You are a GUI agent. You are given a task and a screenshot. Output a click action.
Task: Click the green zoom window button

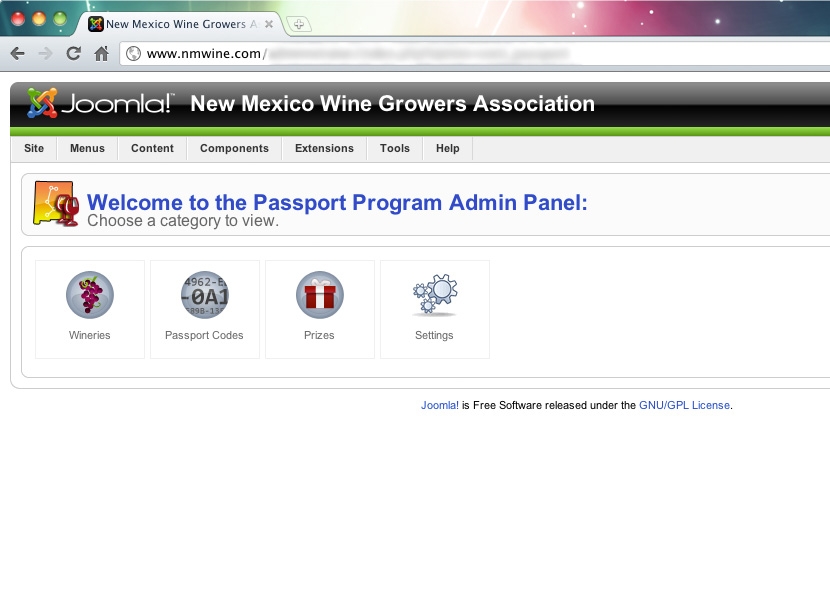point(60,19)
